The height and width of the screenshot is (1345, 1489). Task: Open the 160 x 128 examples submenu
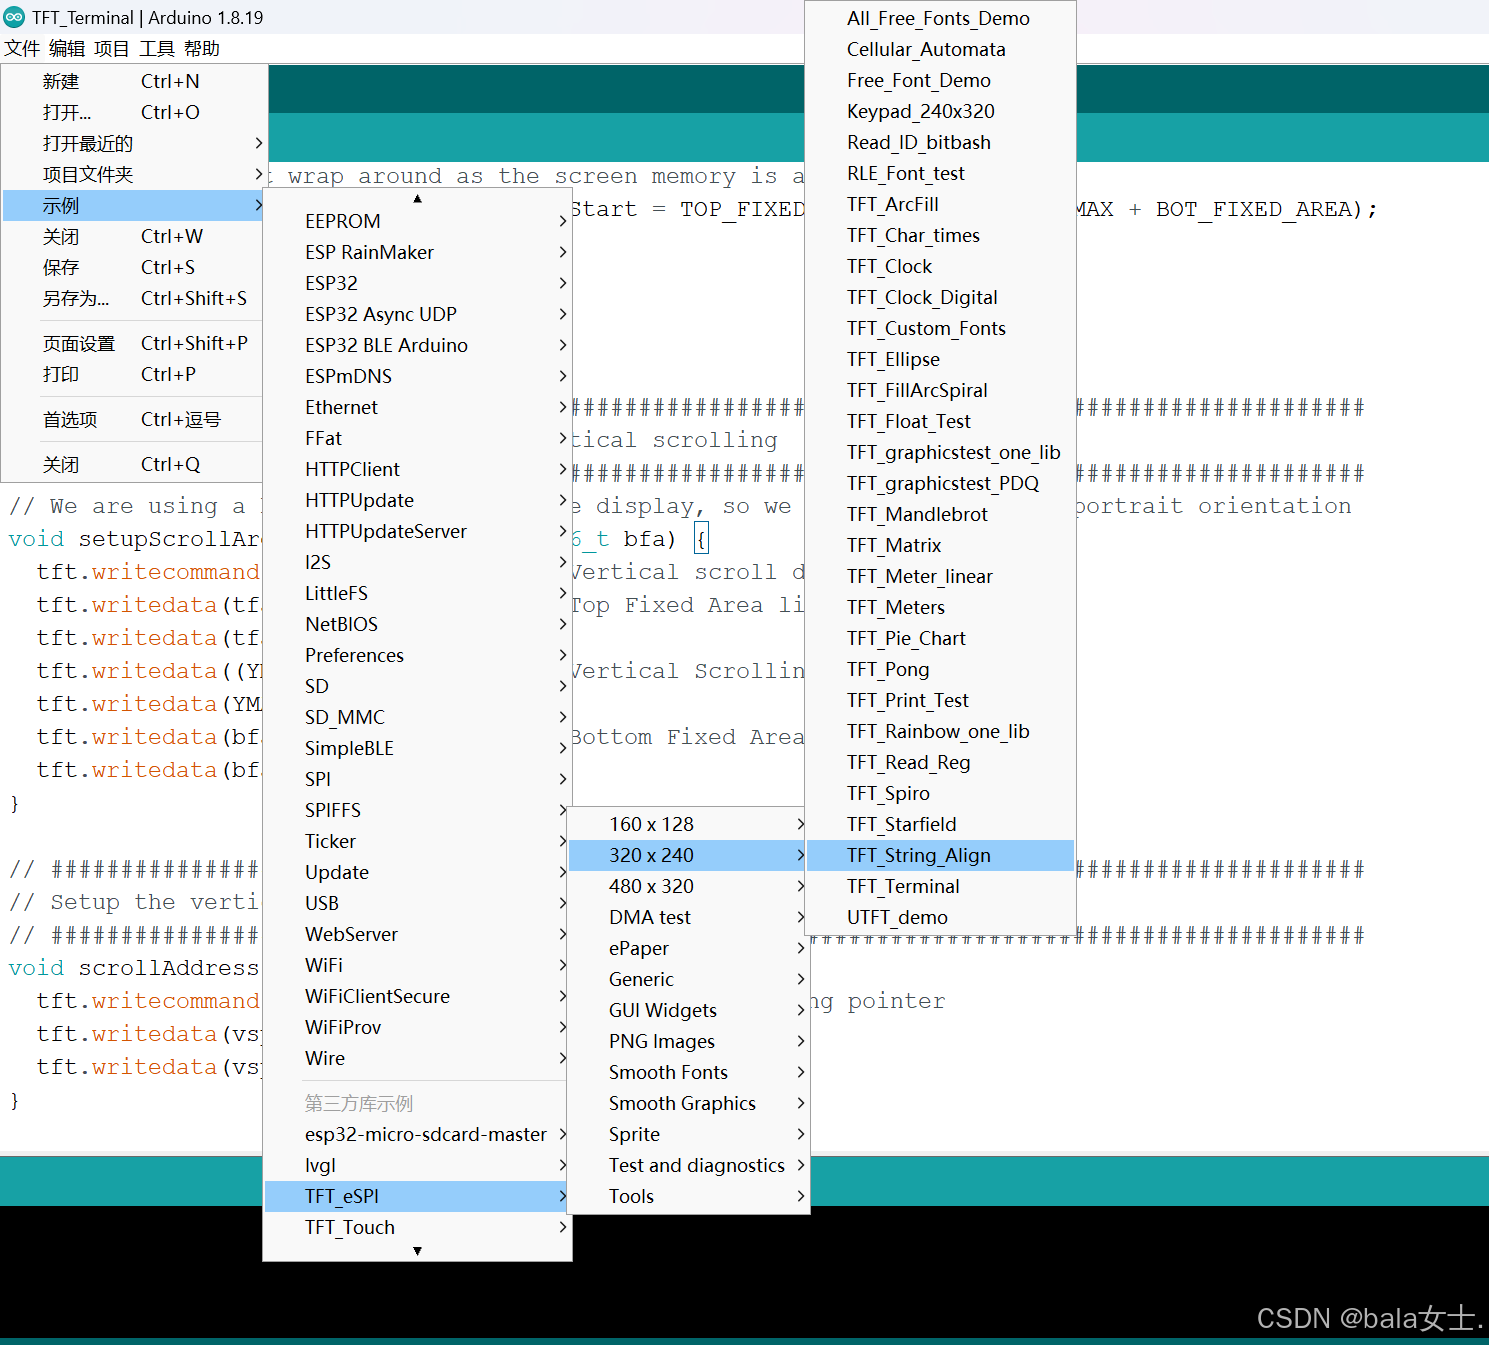(x=688, y=824)
